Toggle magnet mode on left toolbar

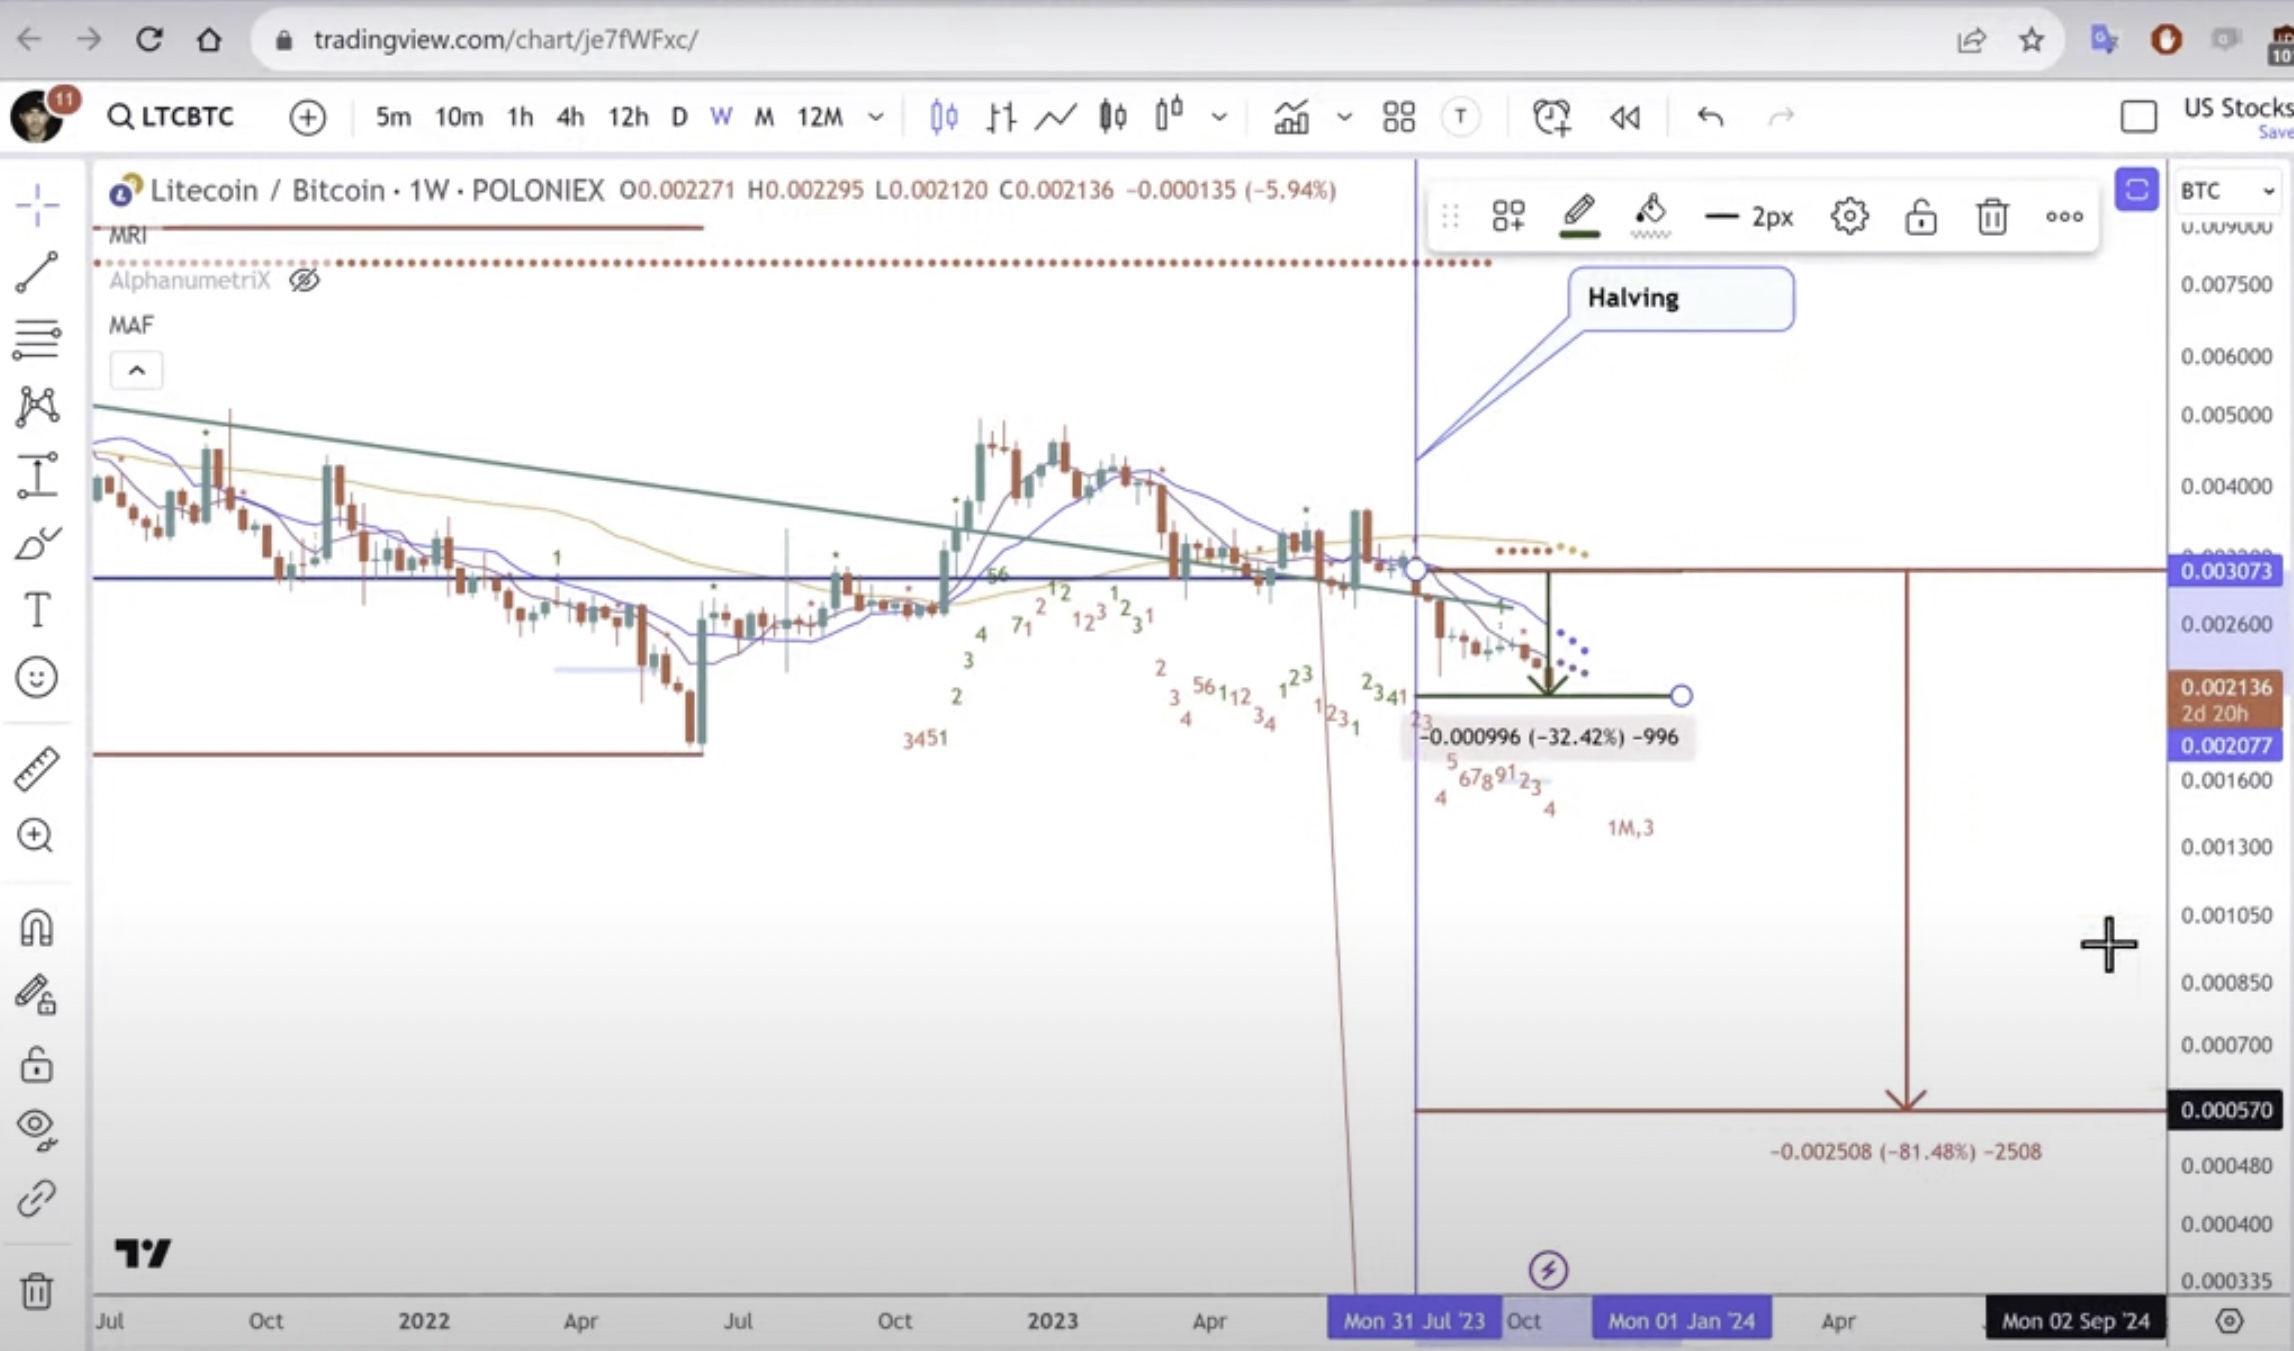click(37, 928)
